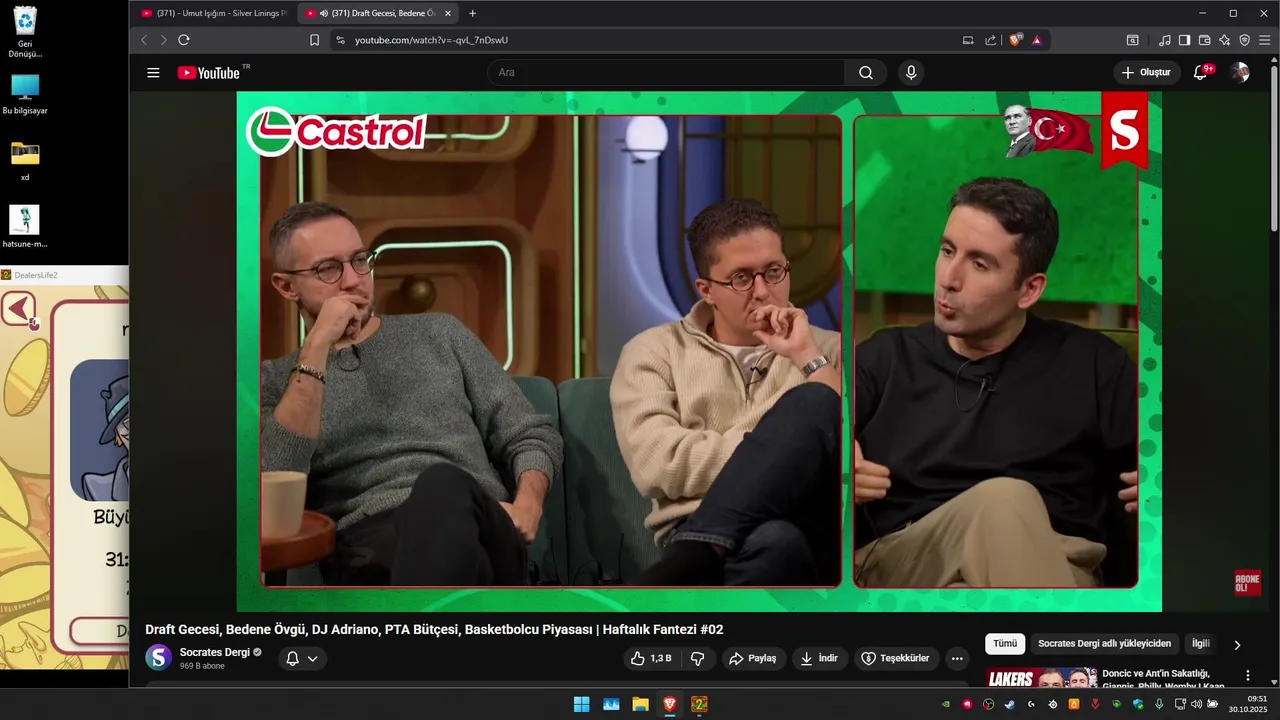Reload the page in the browser
The height and width of the screenshot is (720, 1280).
click(184, 40)
